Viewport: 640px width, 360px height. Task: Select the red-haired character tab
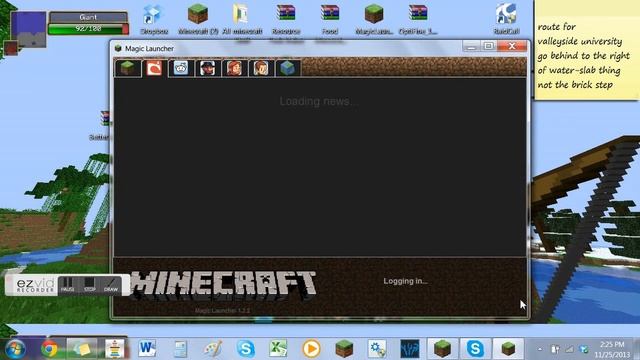pos(234,68)
